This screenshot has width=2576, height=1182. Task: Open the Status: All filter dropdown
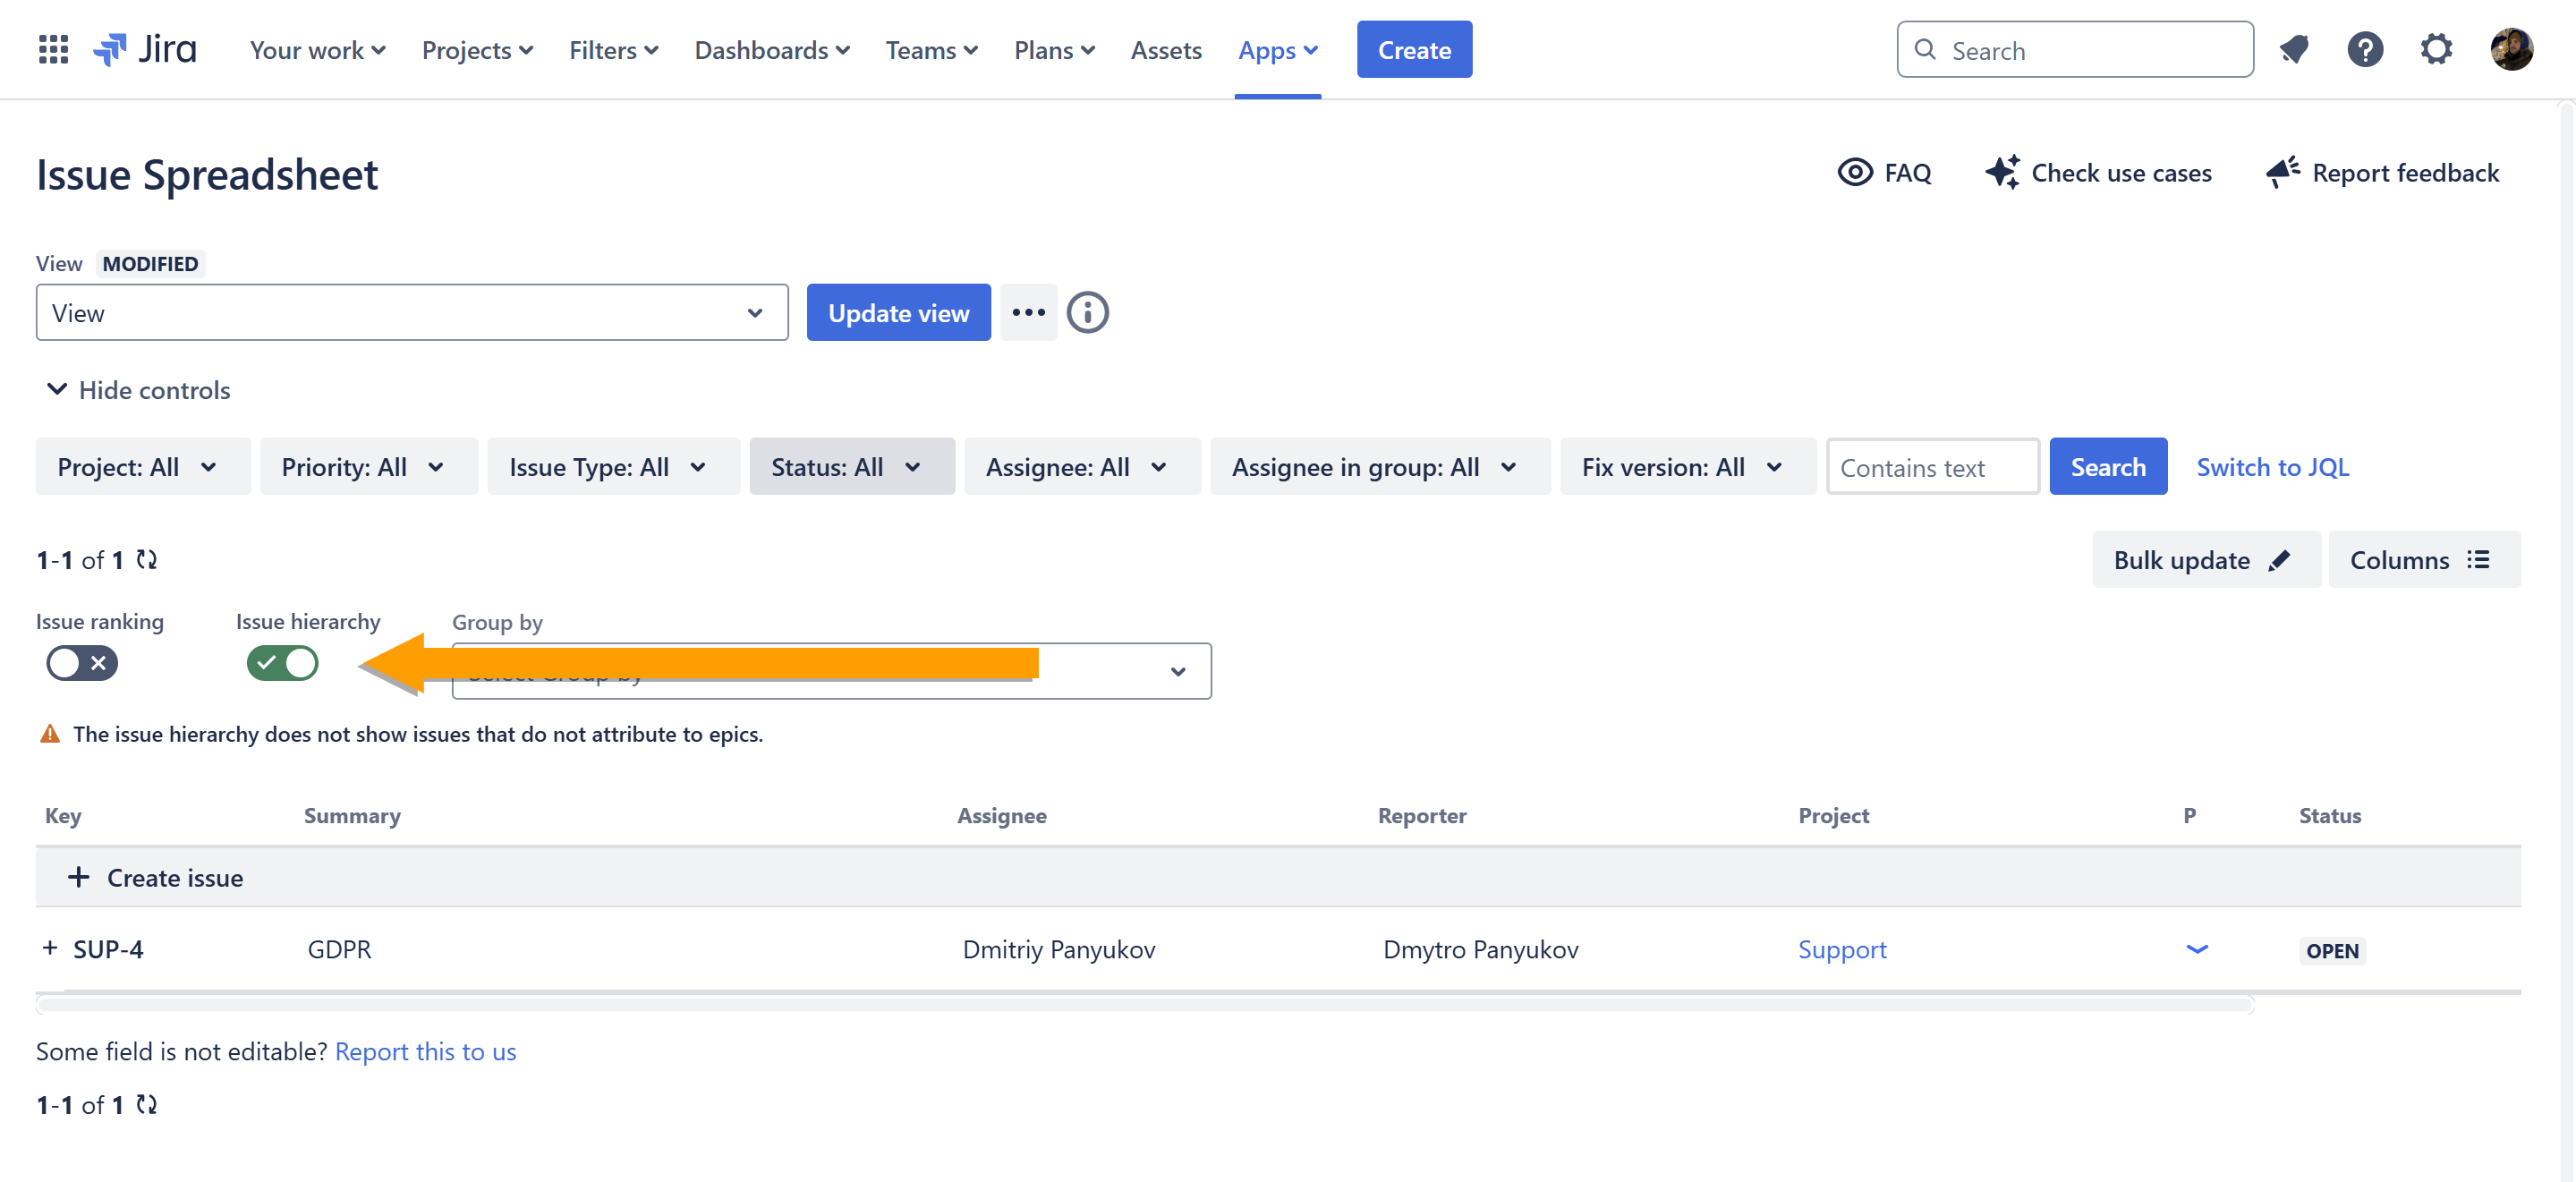[x=851, y=467]
